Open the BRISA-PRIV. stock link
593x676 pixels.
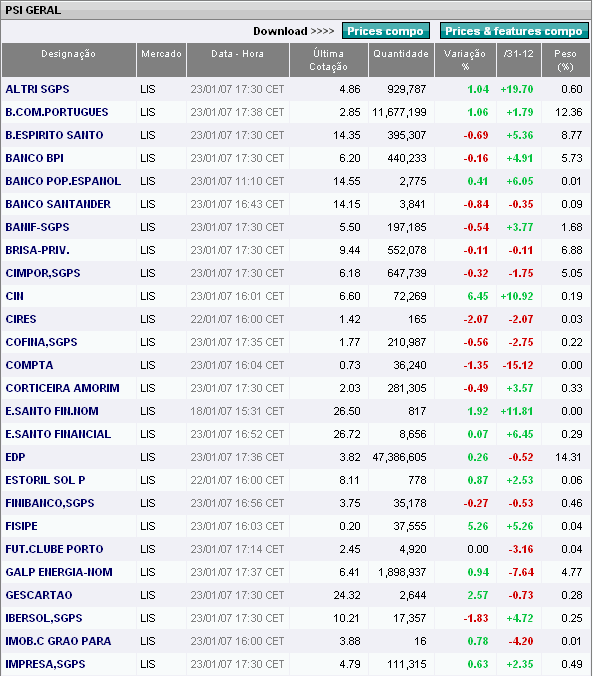click(x=38, y=250)
